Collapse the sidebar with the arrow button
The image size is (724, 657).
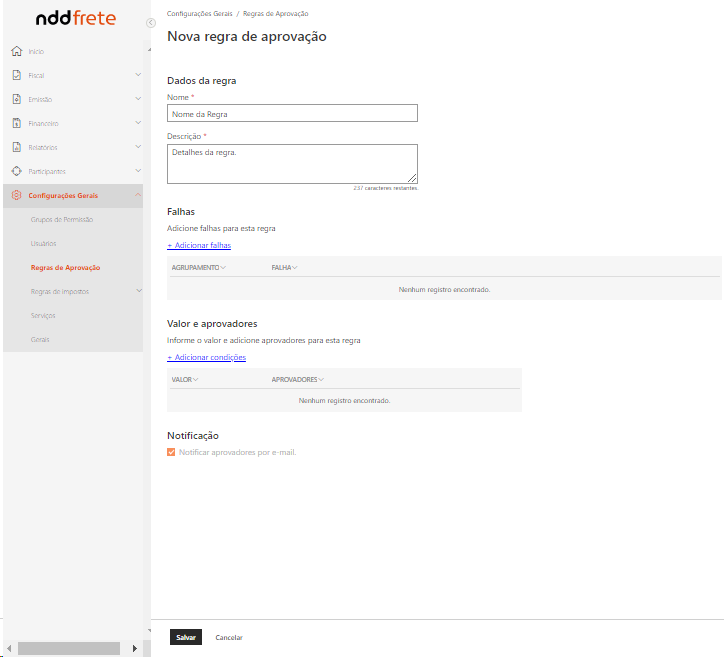[x=151, y=23]
